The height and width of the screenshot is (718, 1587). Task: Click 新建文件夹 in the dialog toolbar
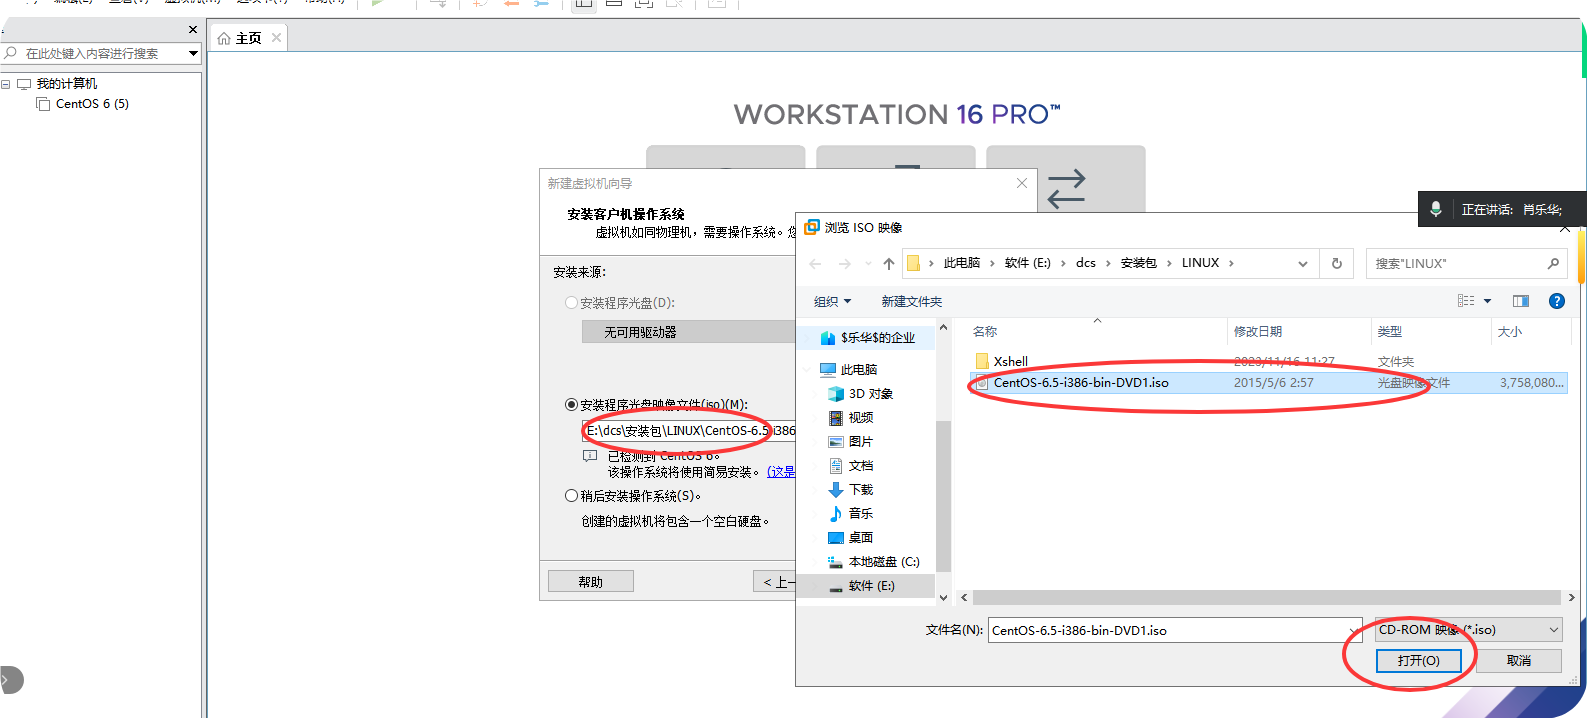[912, 301]
